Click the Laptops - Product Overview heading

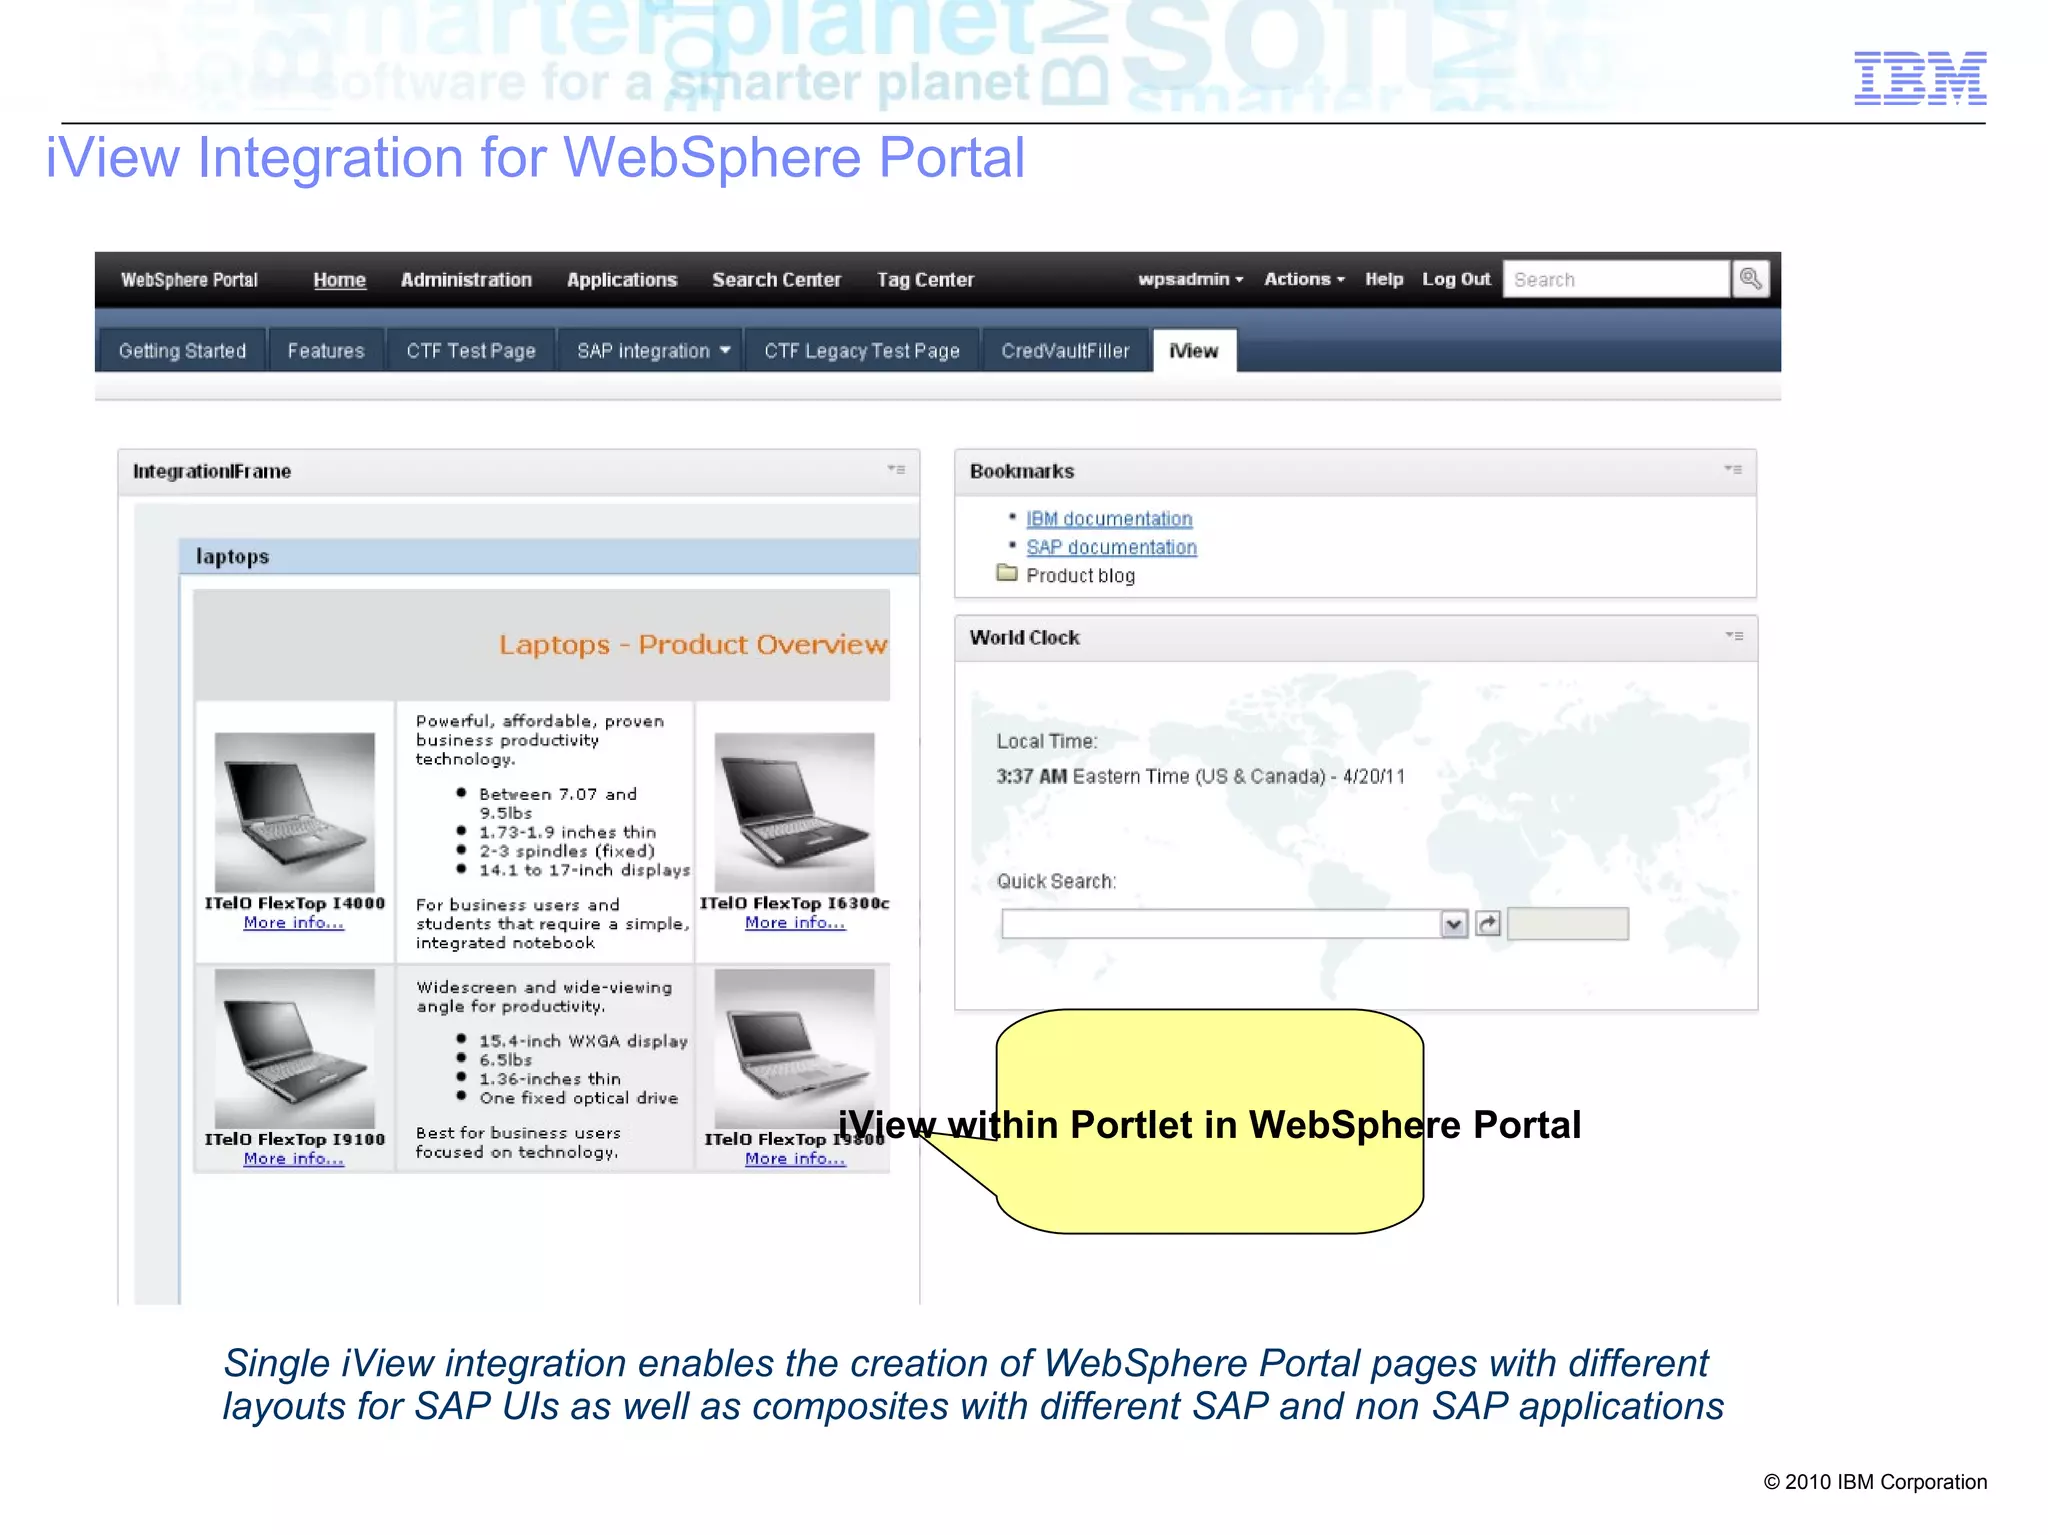pyautogui.click(x=692, y=644)
